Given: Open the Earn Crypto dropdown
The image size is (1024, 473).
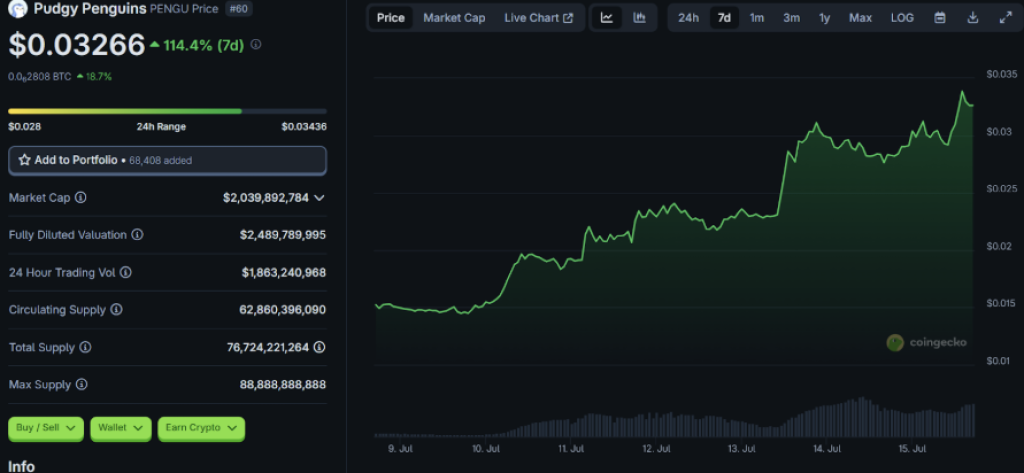Looking at the screenshot, I should (x=201, y=428).
